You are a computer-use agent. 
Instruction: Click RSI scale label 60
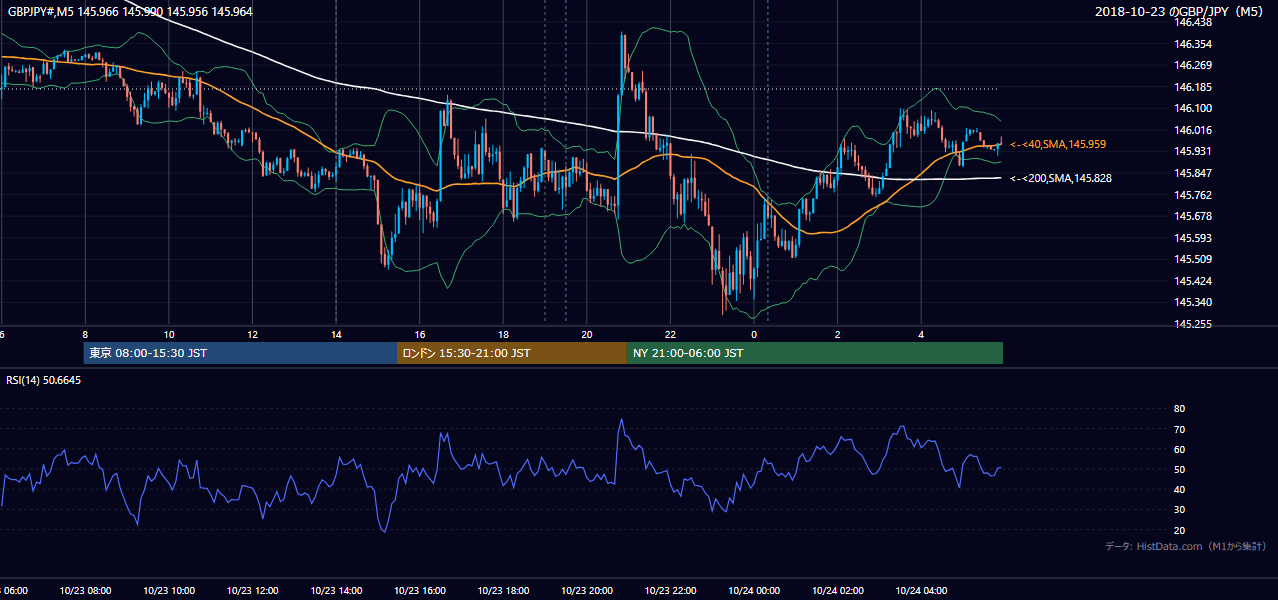point(1179,449)
